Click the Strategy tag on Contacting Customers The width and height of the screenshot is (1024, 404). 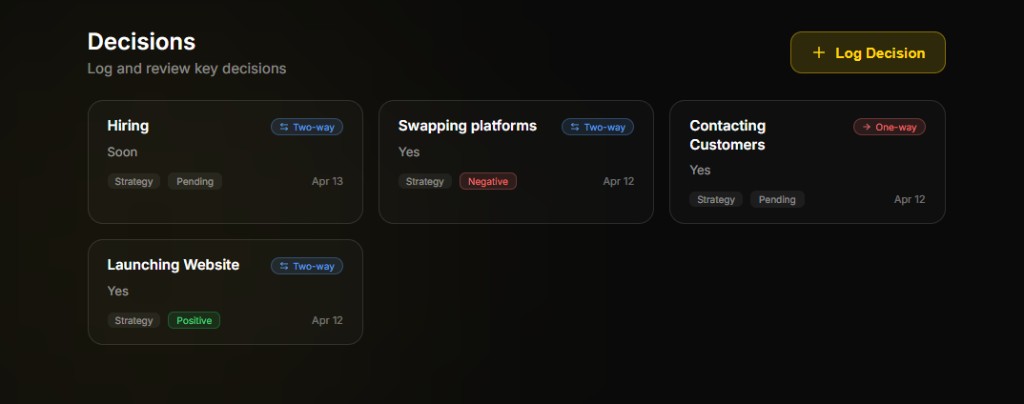pyautogui.click(x=716, y=200)
